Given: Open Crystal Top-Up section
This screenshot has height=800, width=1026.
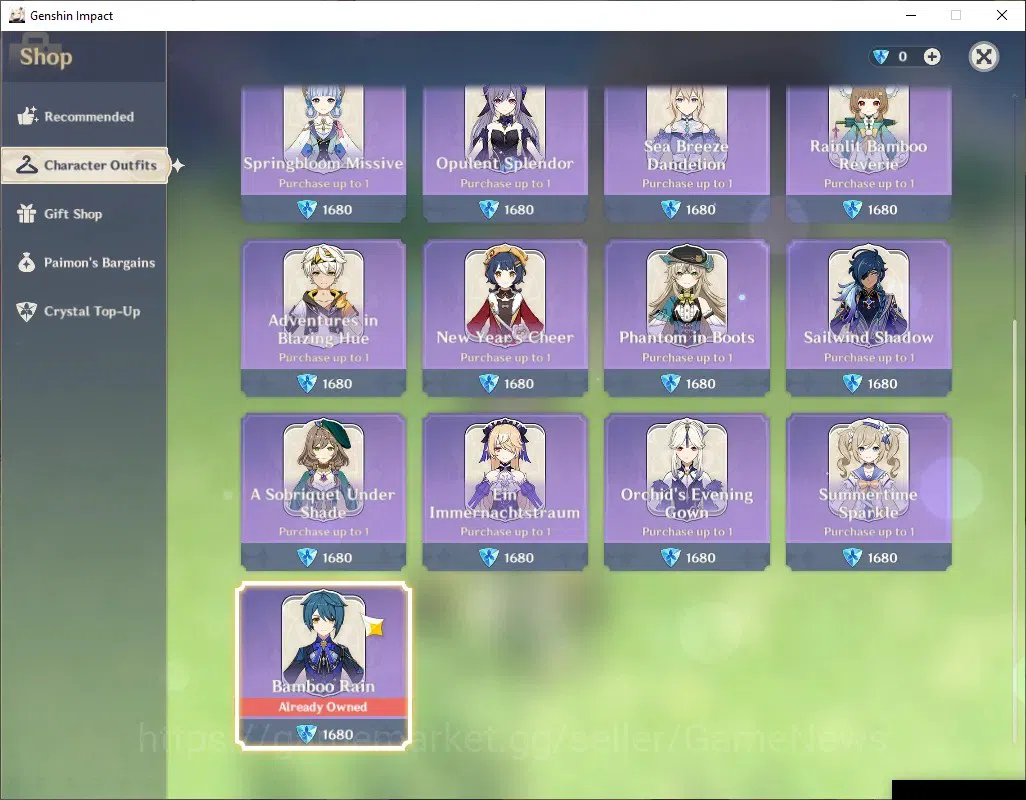Looking at the screenshot, I should [84, 311].
